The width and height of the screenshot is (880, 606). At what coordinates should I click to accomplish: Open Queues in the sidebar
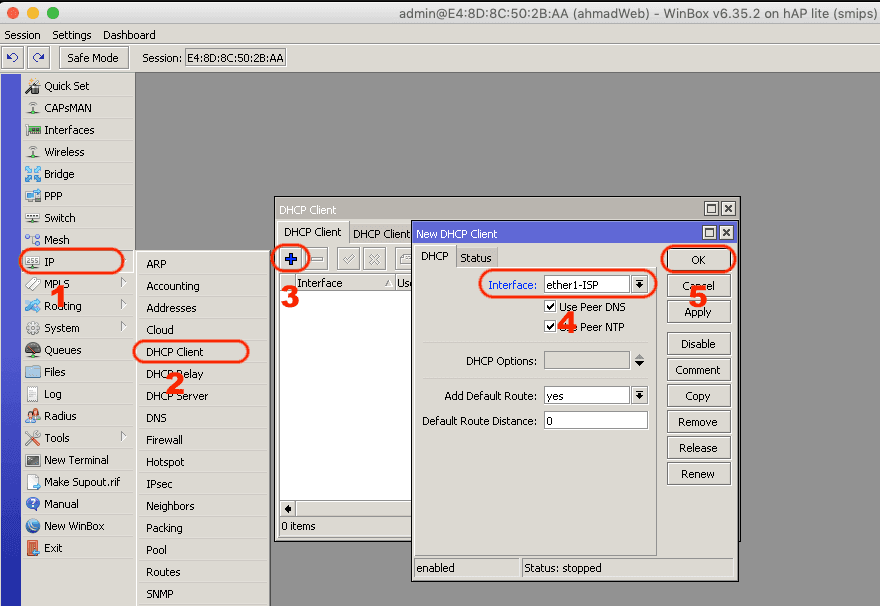point(78,350)
